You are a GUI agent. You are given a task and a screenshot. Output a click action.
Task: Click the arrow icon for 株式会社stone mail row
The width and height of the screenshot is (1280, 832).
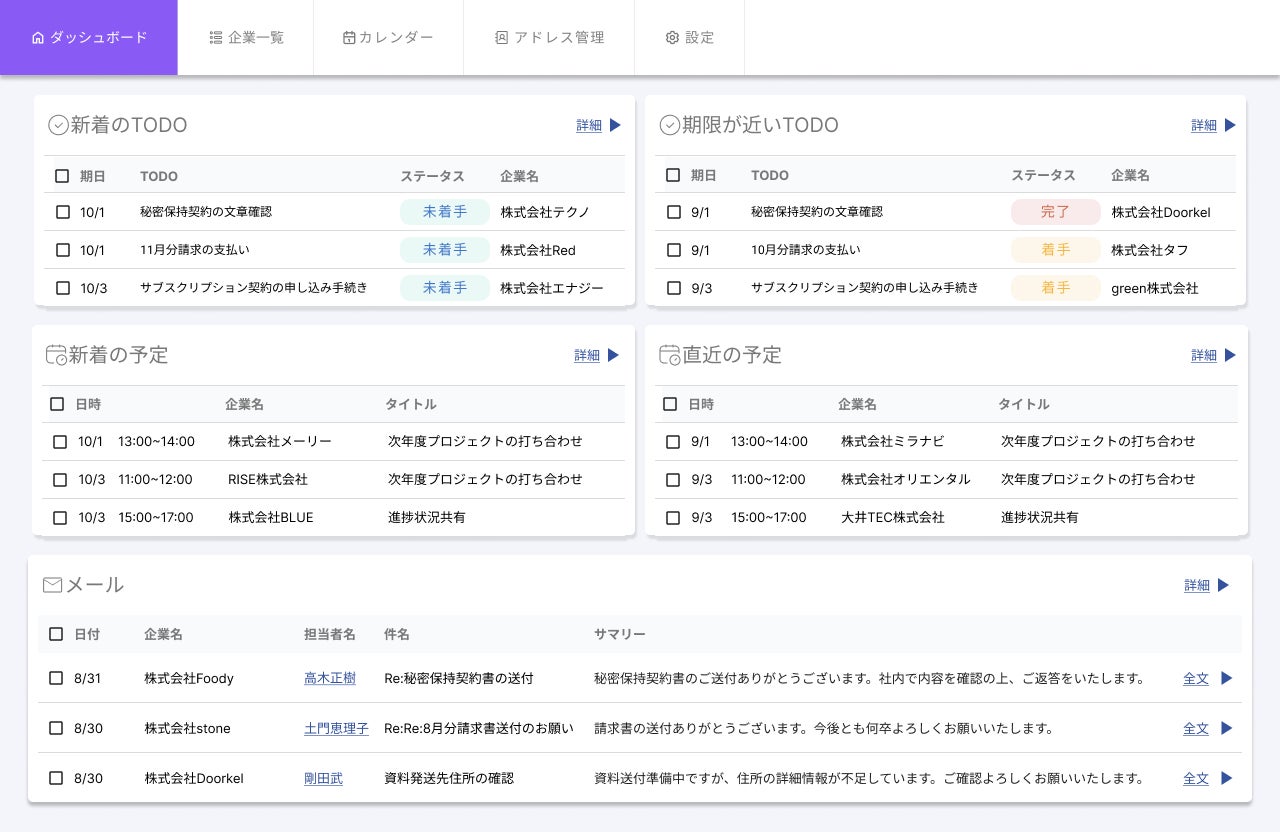(x=1227, y=728)
